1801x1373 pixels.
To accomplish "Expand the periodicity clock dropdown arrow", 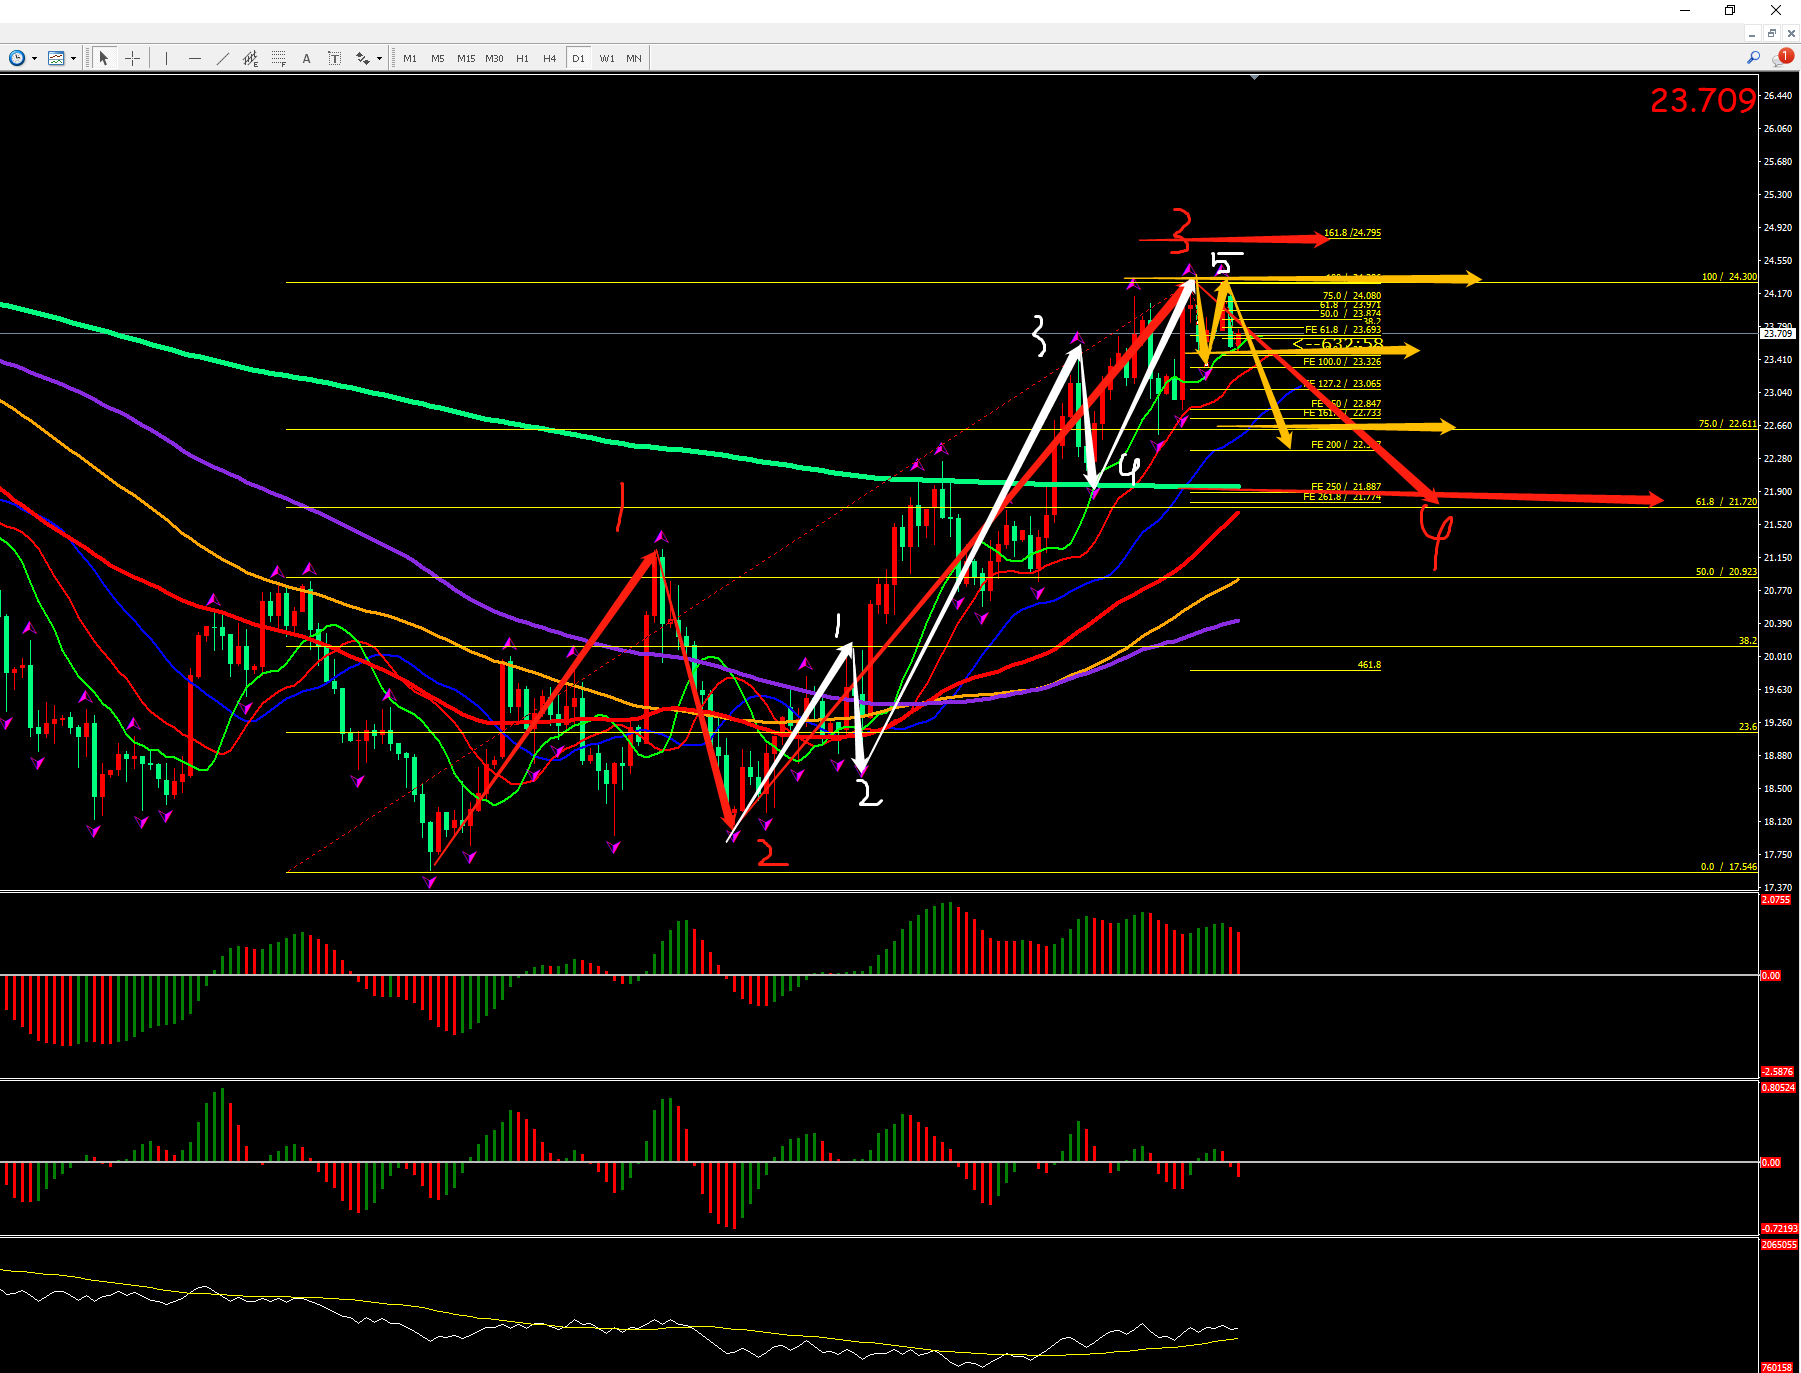I will pyautogui.click(x=35, y=59).
